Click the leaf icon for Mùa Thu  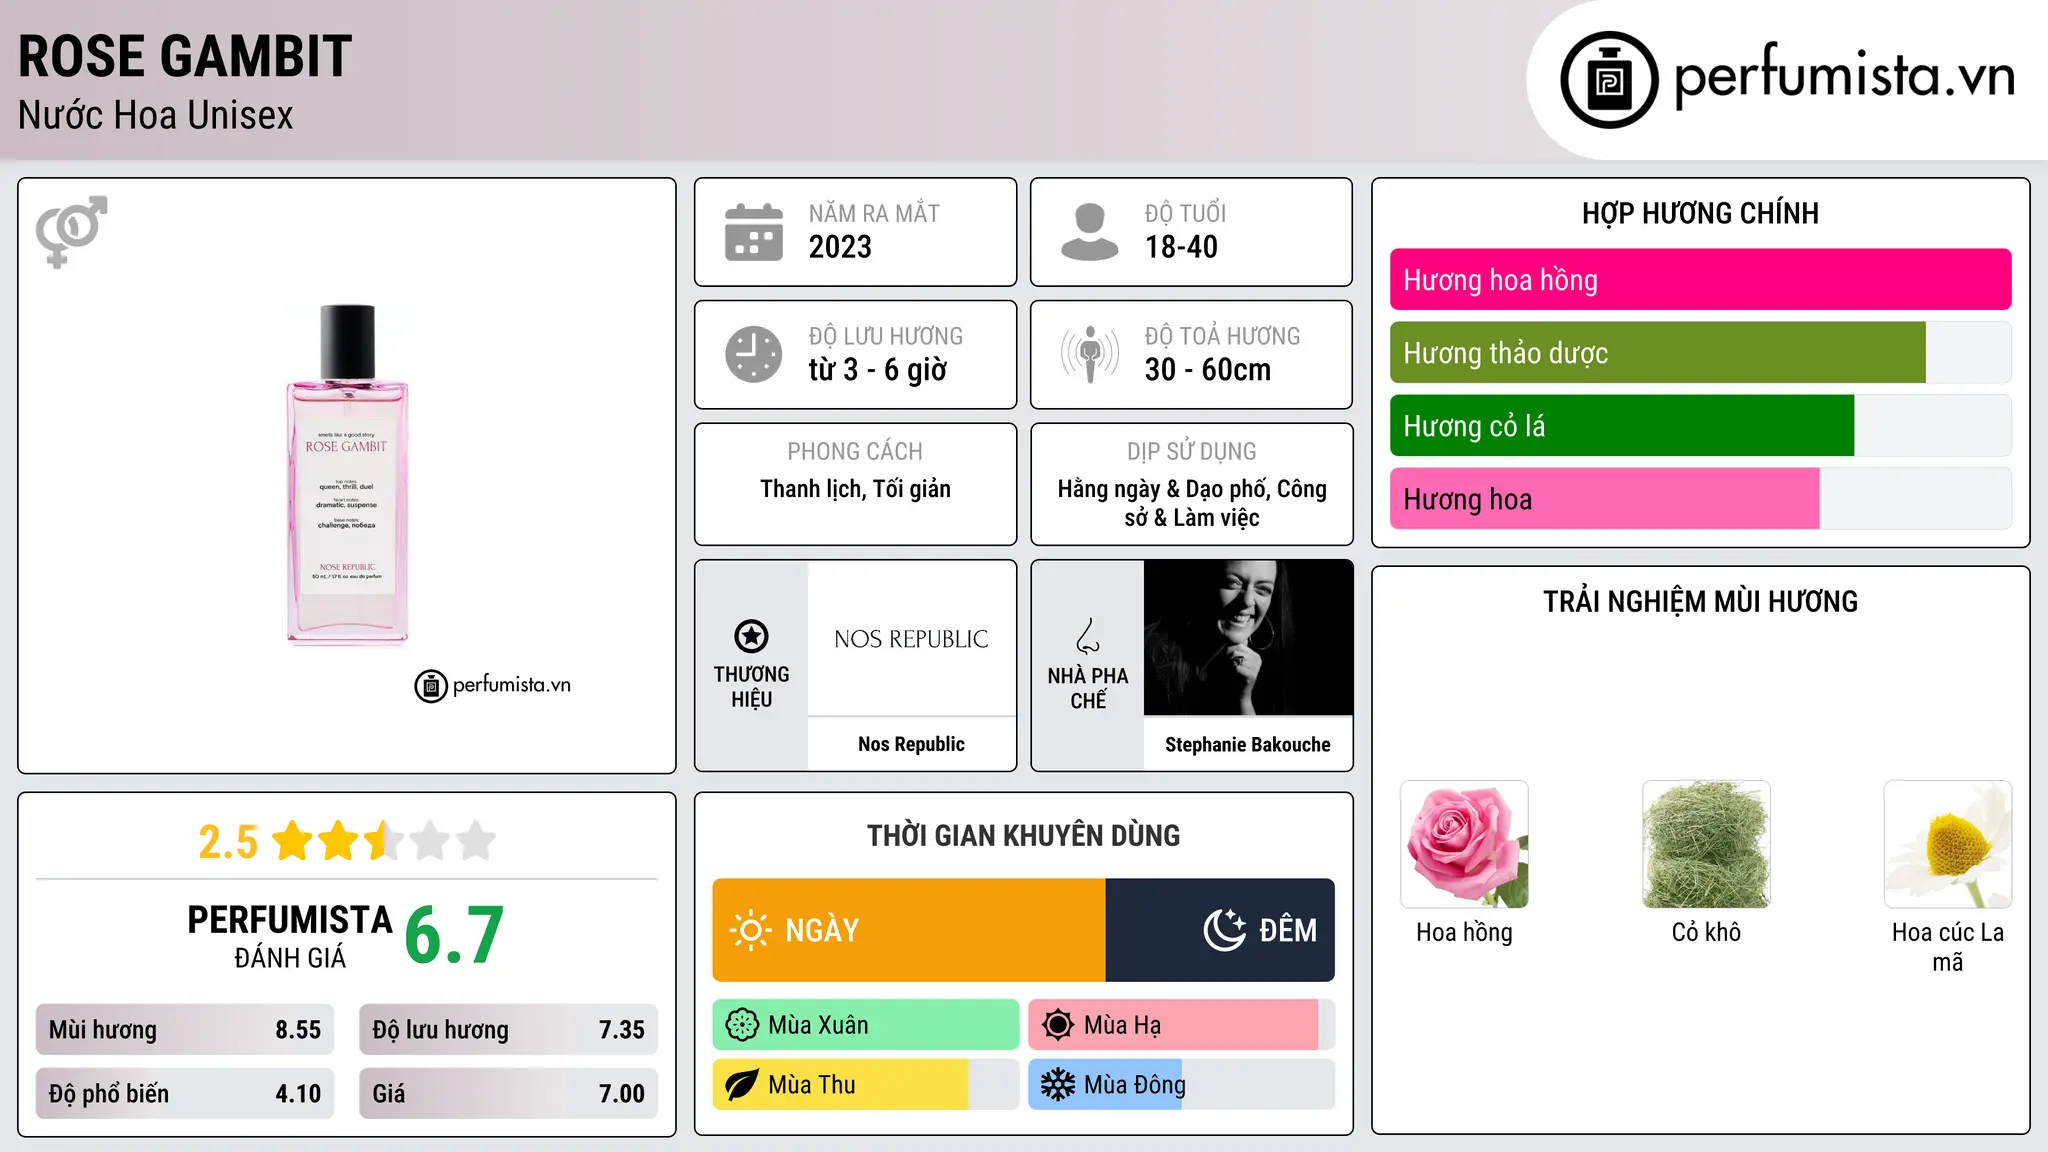tap(742, 1085)
